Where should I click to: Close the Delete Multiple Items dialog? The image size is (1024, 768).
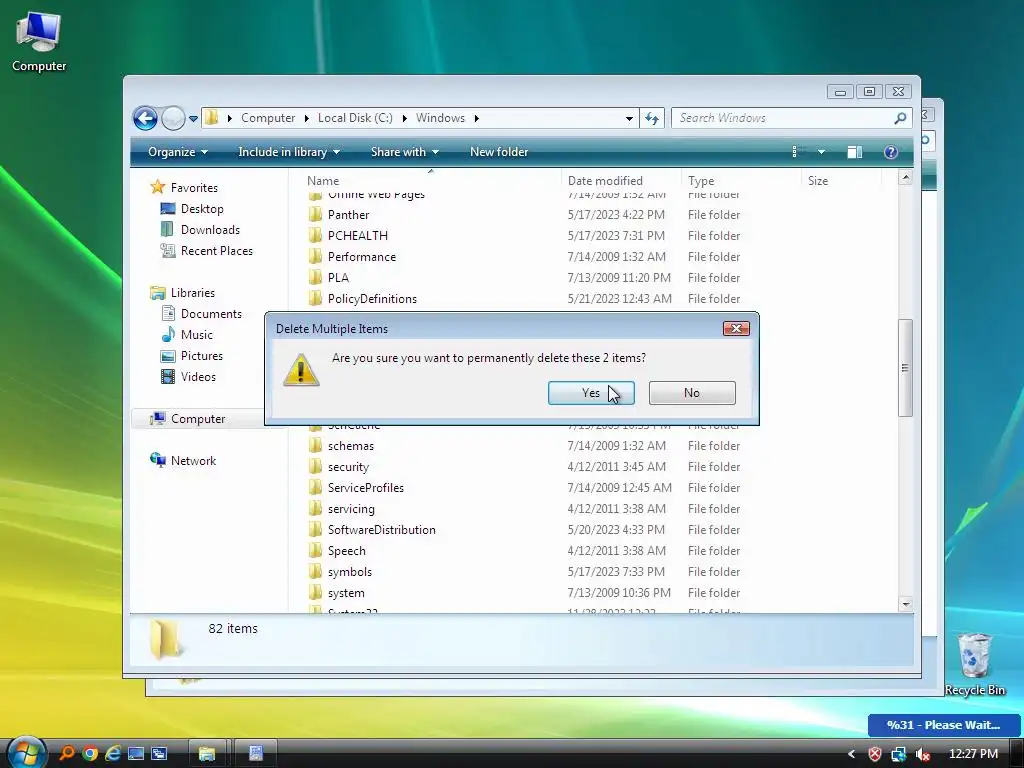tap(736, 328)
